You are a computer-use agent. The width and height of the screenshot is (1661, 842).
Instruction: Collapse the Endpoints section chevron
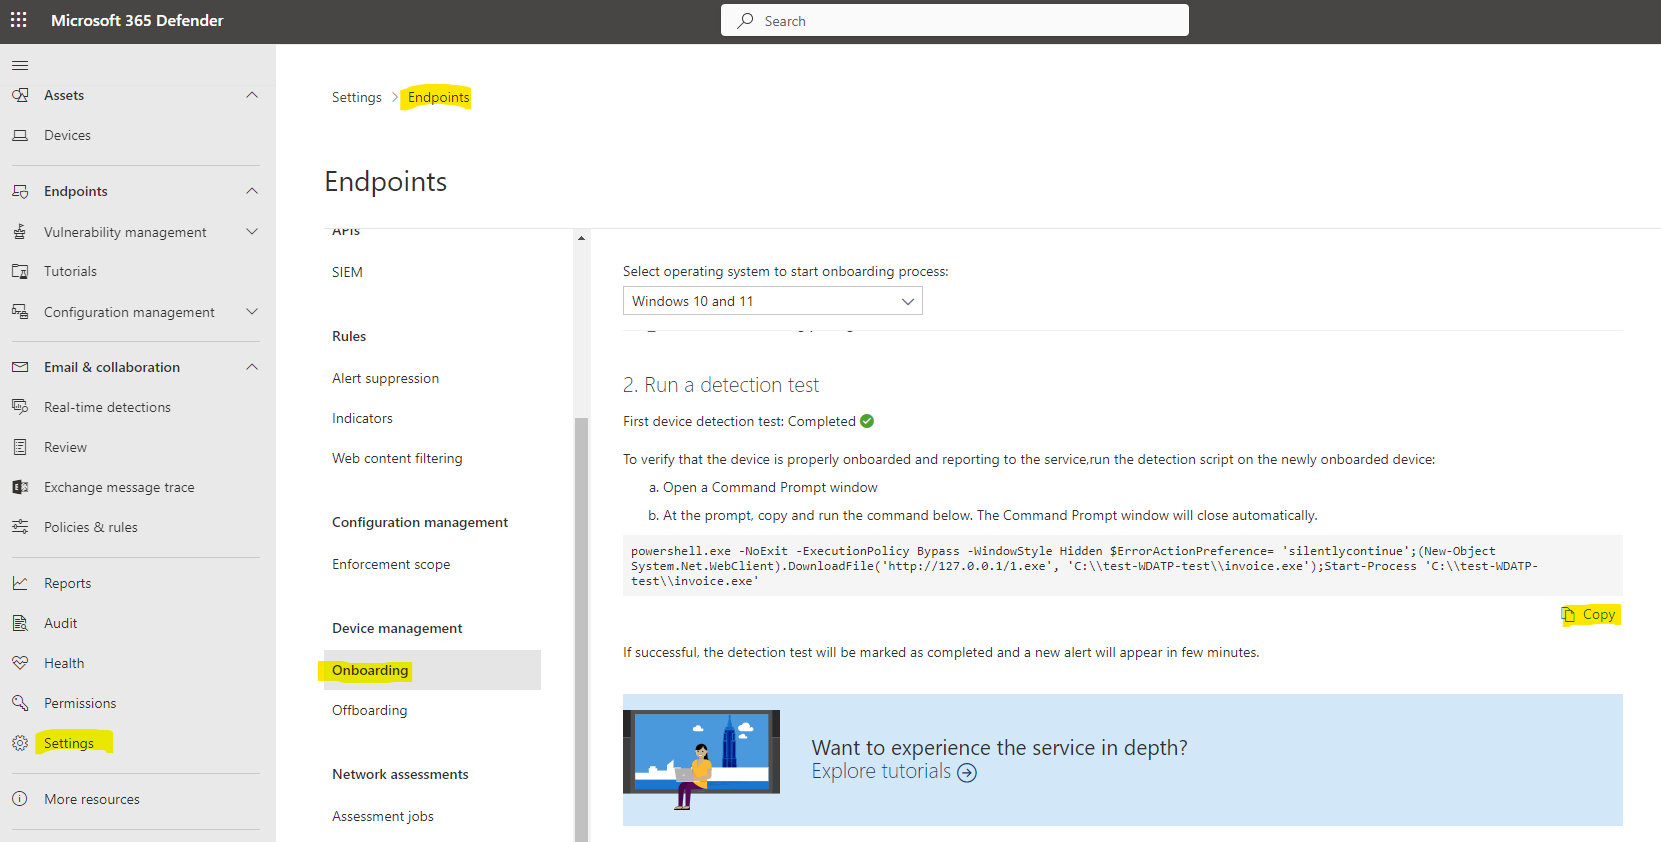click(x=252, y=191)
